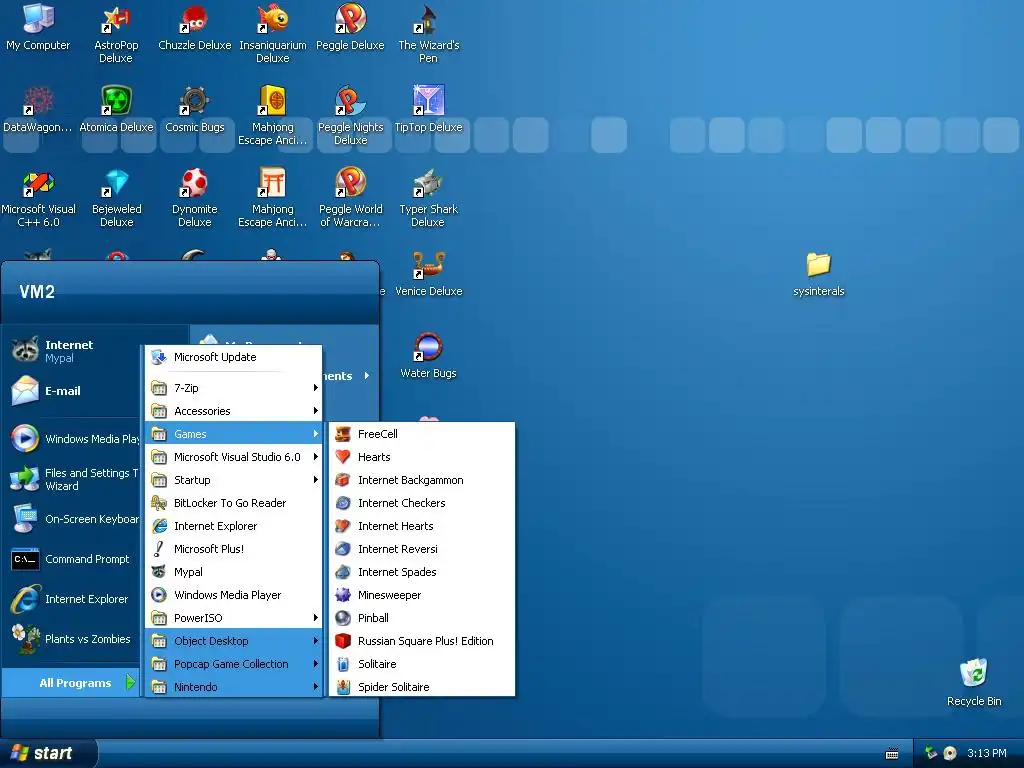Open Internet Reversi game
This screenshot has height=768, width=1024.
[x=422, y=549]
